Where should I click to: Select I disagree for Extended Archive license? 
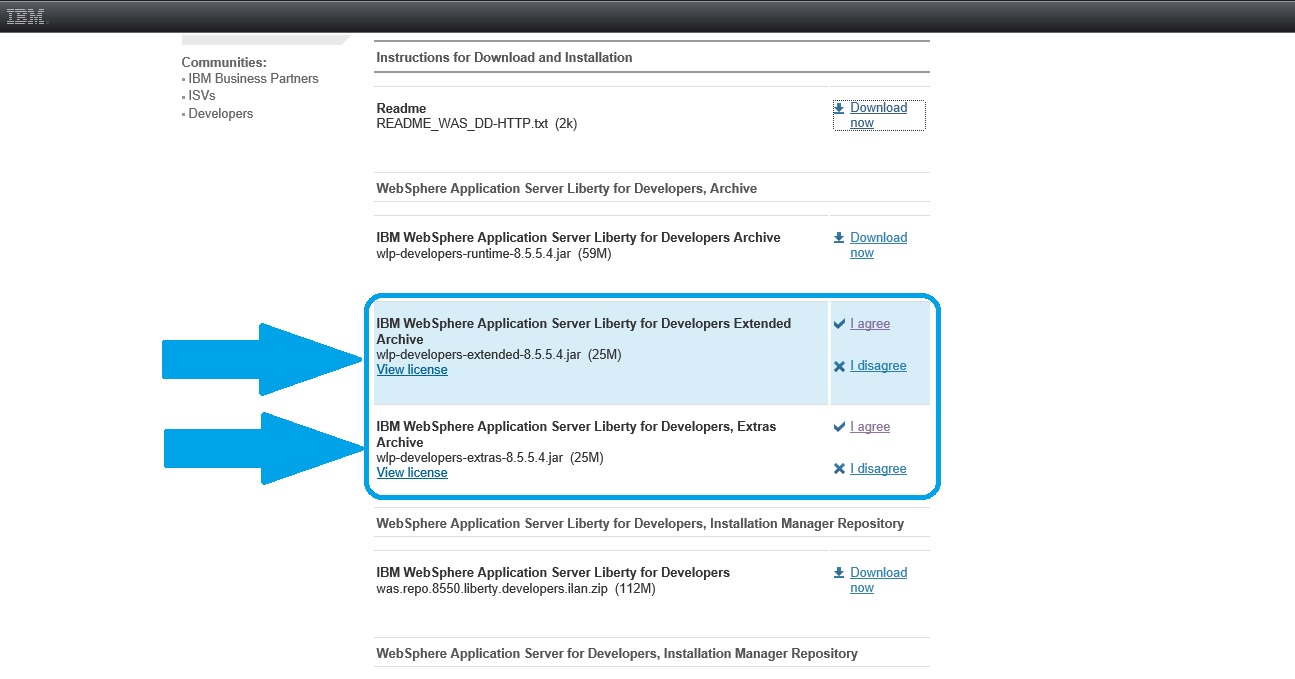878,366
